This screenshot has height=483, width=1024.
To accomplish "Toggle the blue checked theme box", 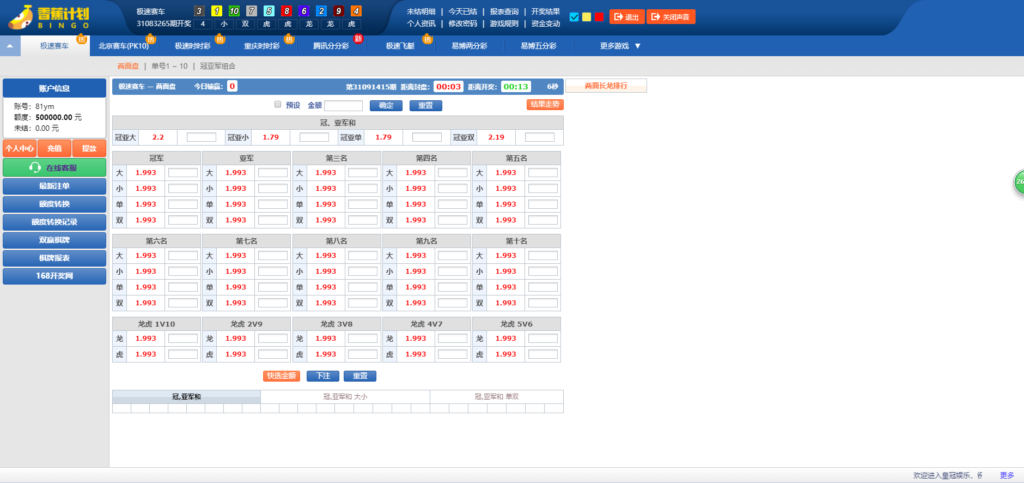I will pyautogui.click(x=573, y=17).
